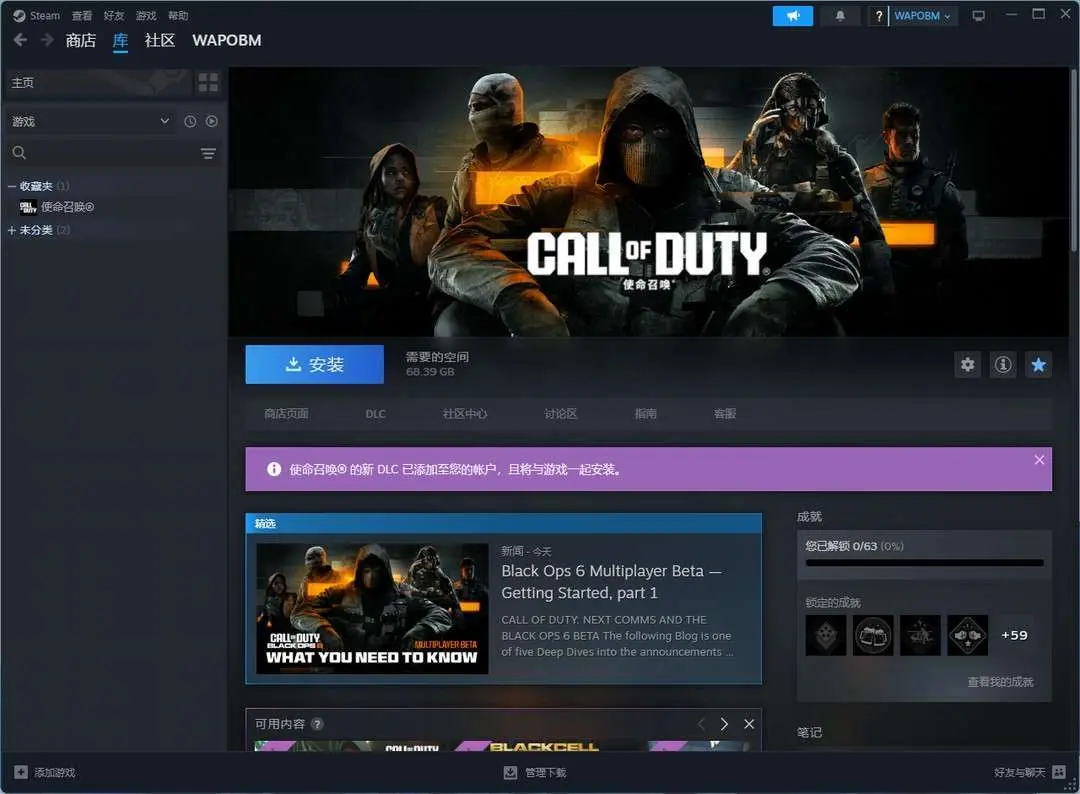The image size is (1080, 794).
Task: Sort library by recent activity clock icon
Action: [190, 121]
